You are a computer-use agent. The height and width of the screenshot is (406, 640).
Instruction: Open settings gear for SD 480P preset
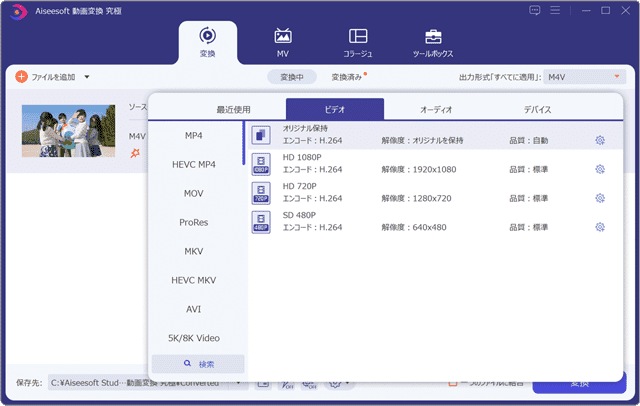[600, 227]
